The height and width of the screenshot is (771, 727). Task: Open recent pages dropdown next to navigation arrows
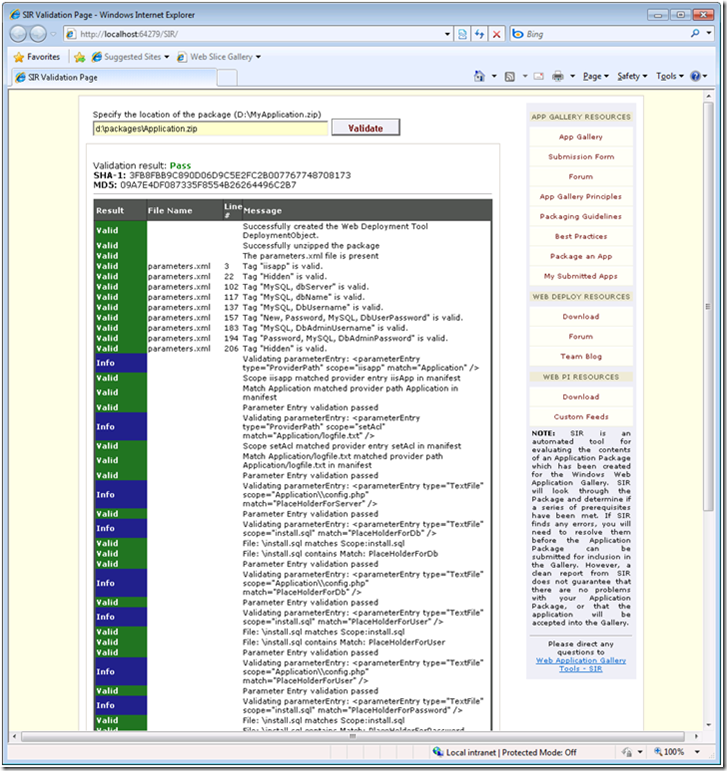pos(53,34)
